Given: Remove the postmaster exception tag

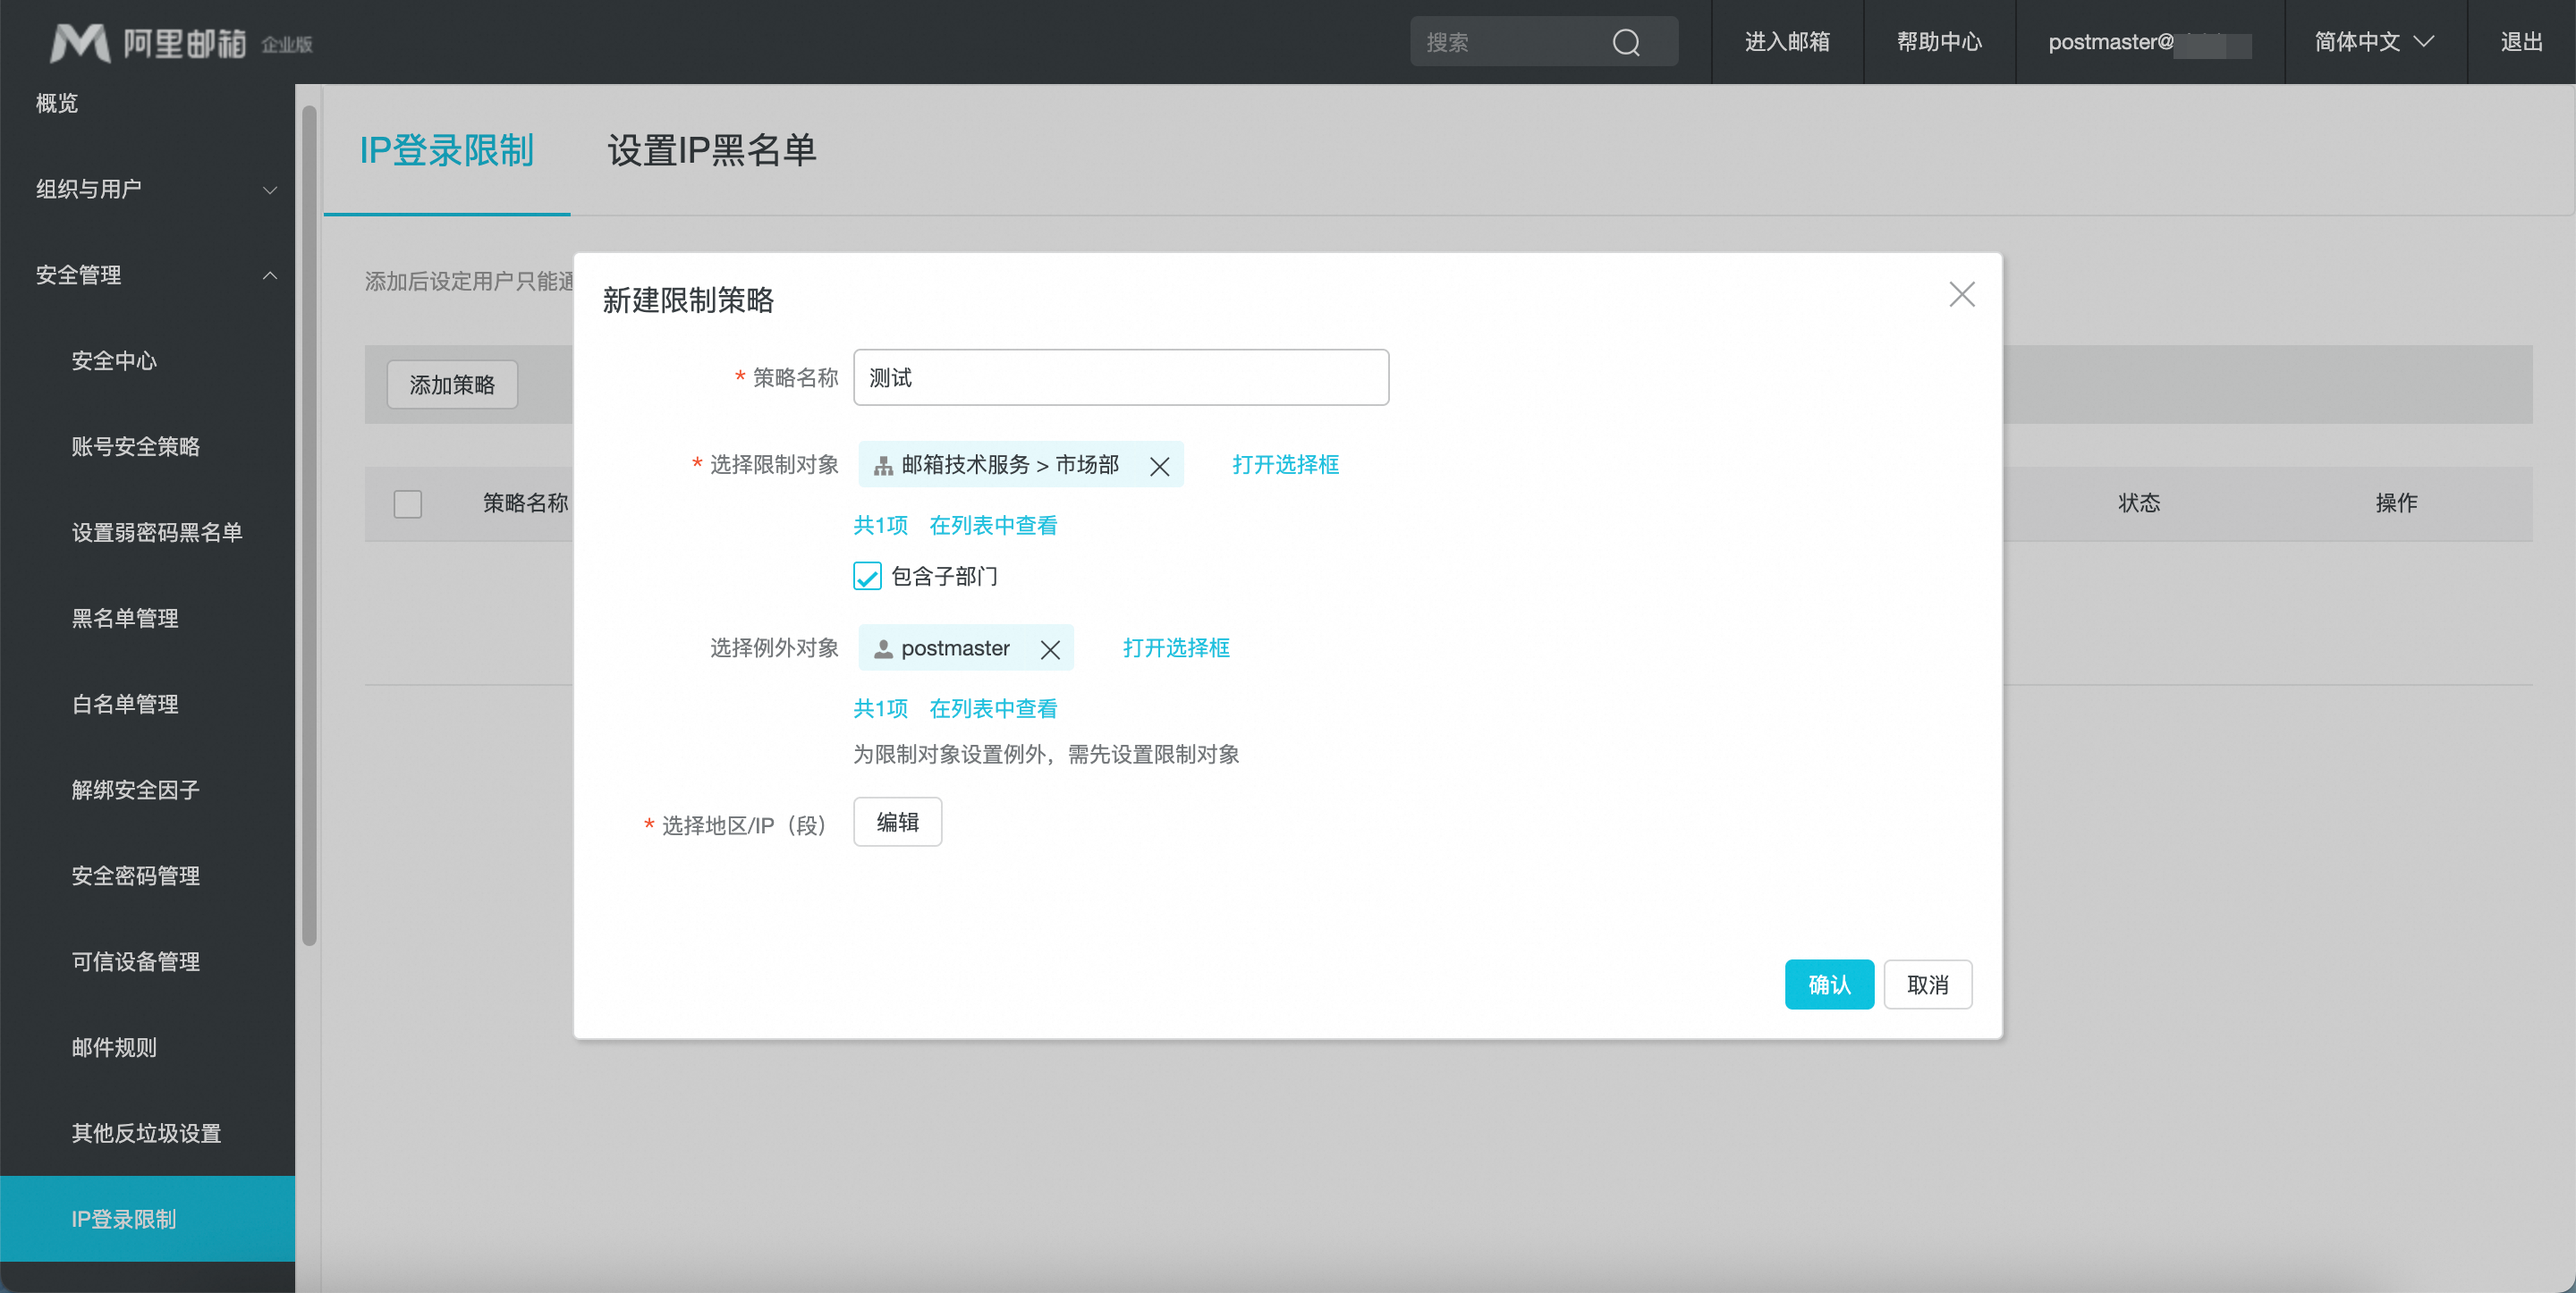Looking at the screenshot, I should [x=1049, y=650].
